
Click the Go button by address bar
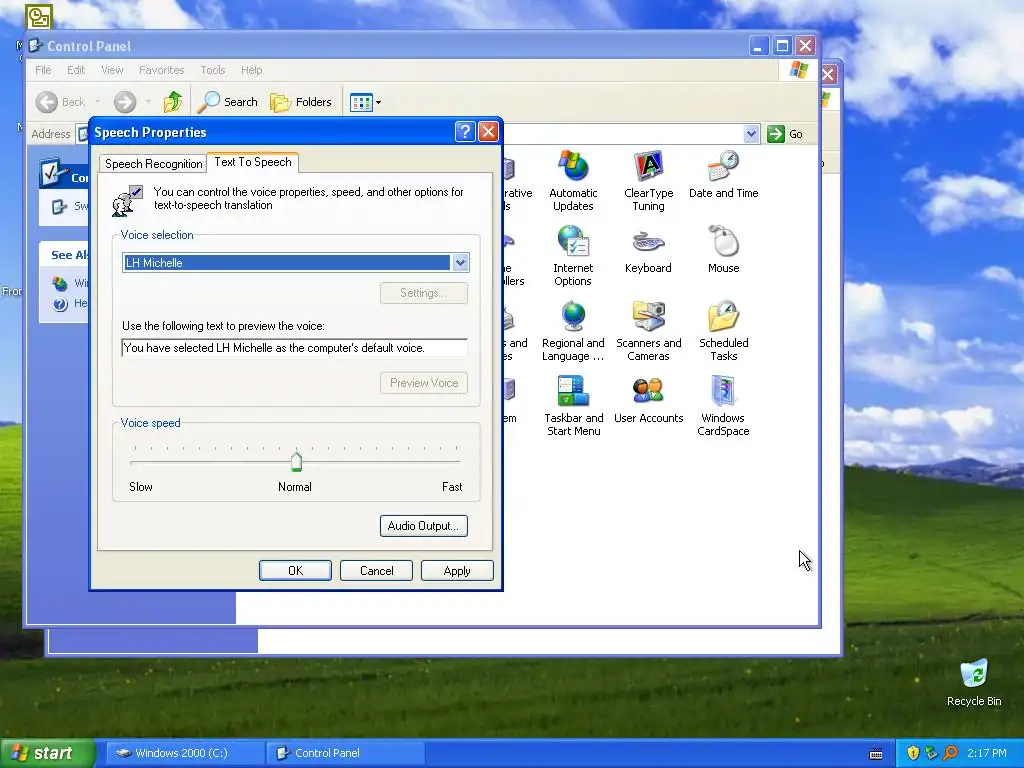point(786,134)
